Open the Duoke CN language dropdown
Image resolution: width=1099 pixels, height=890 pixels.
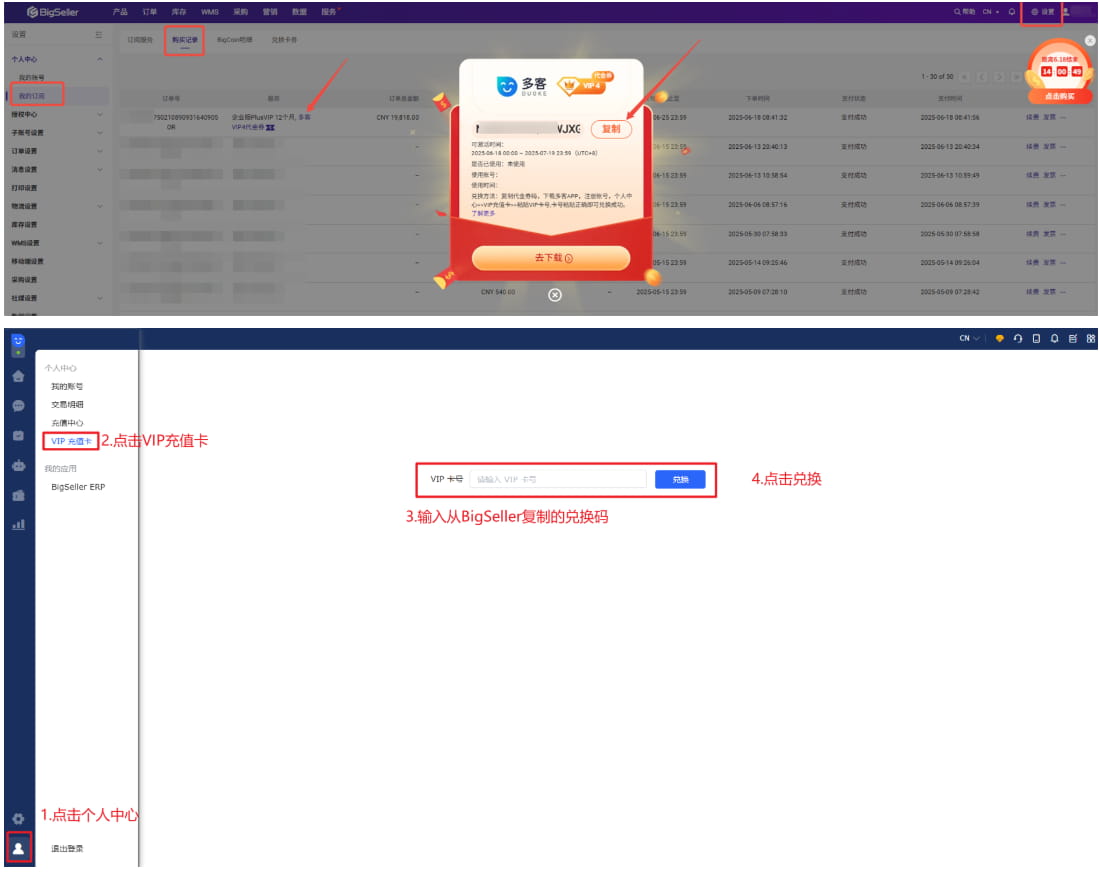coord(969,338)
